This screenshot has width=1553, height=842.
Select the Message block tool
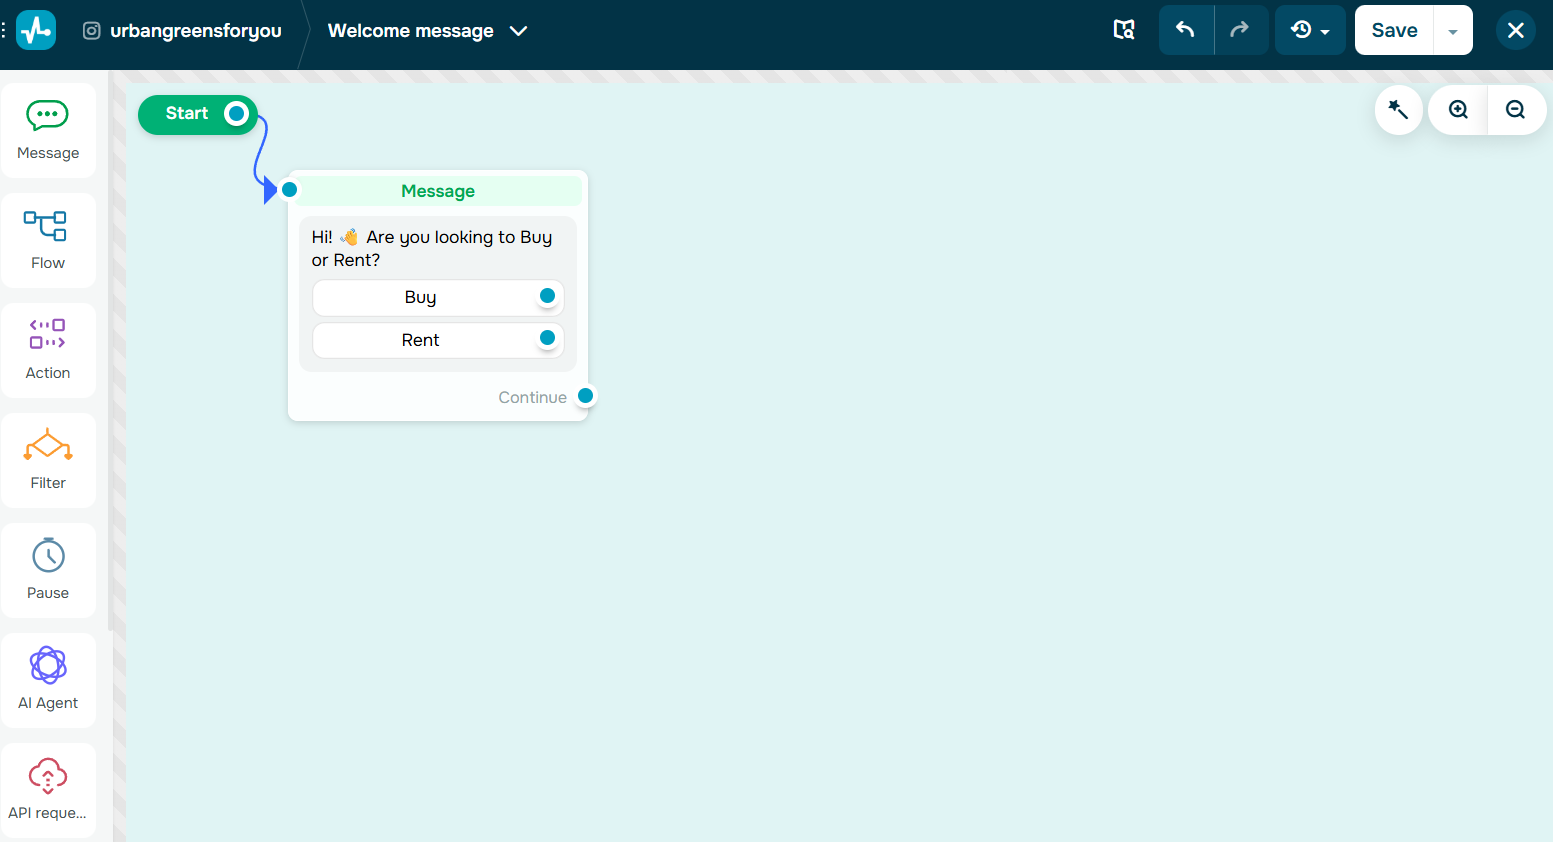(47, 130)
